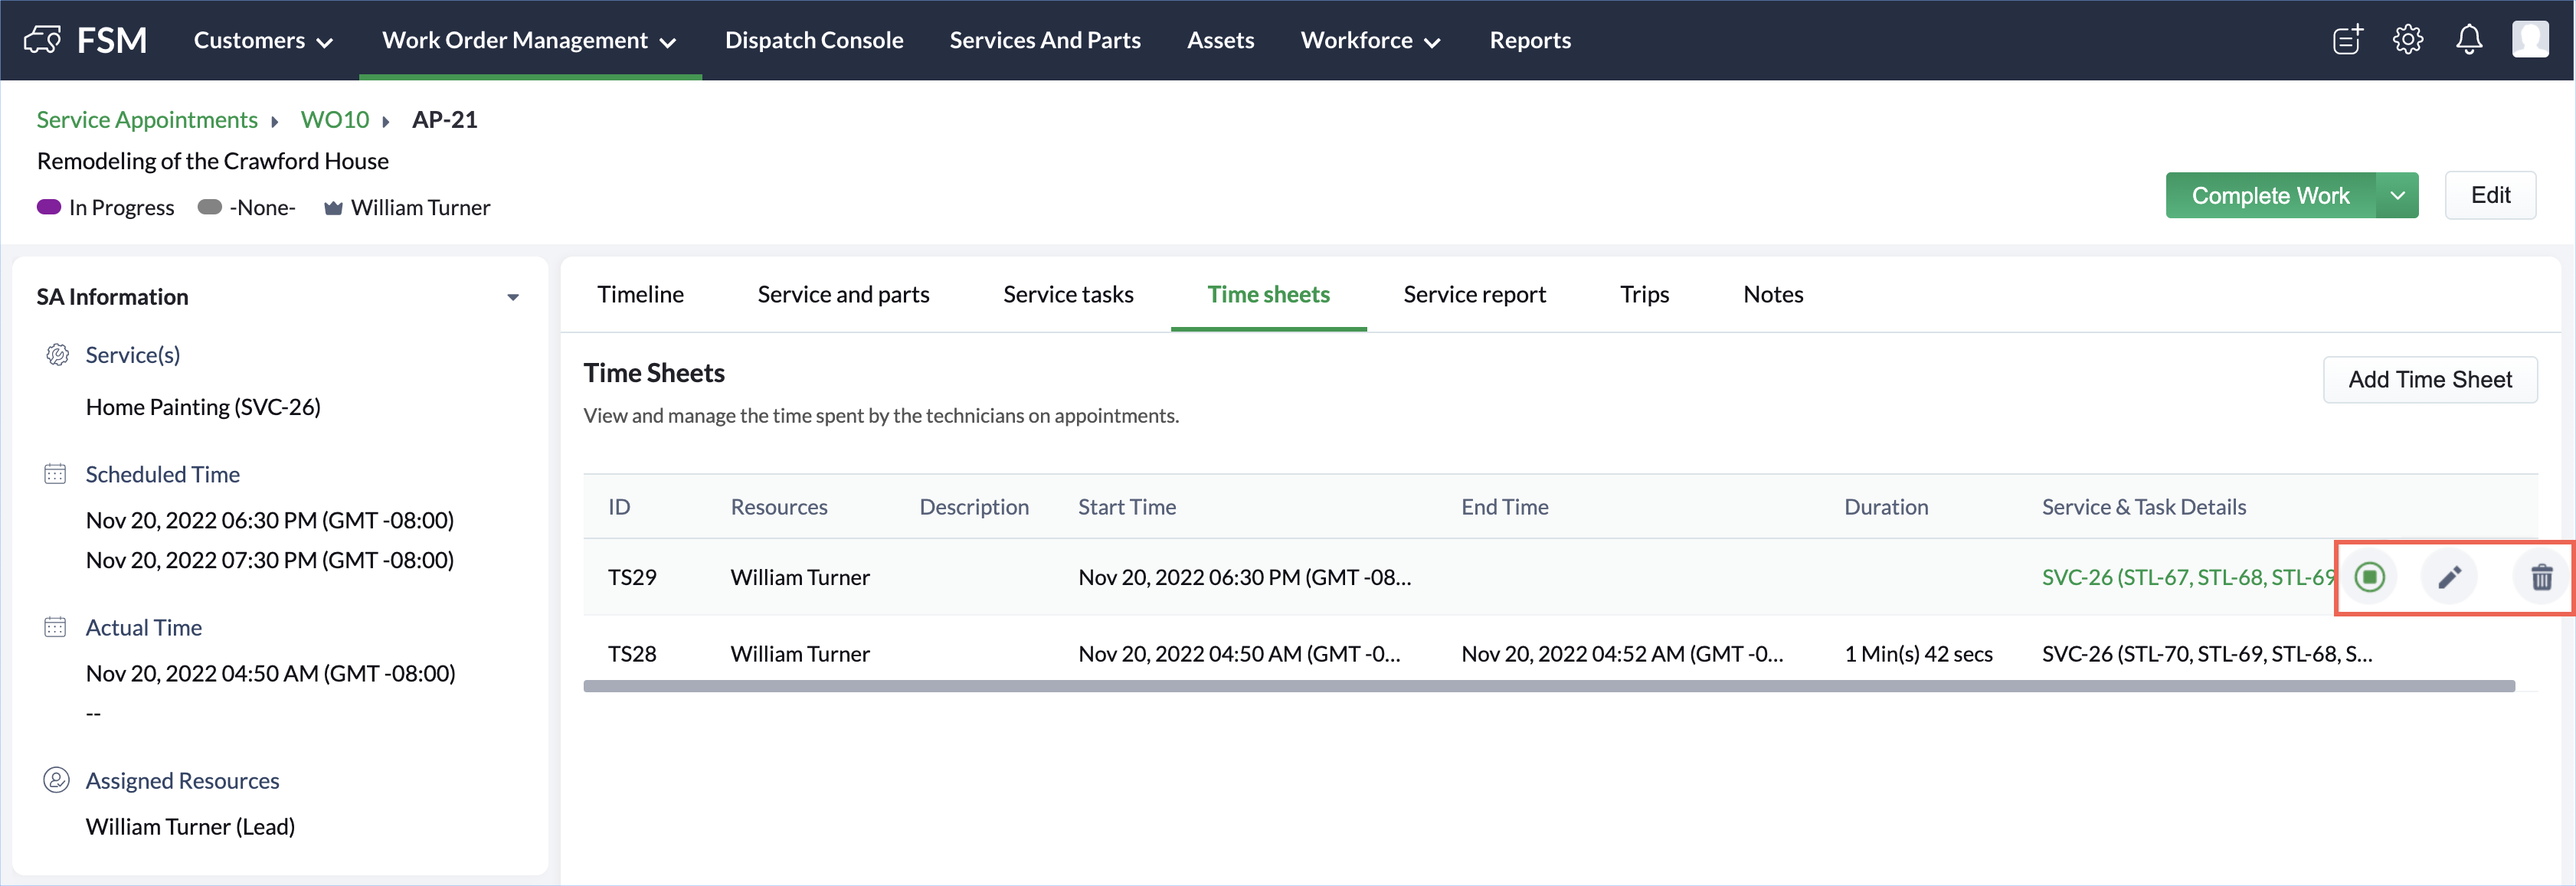
Task: Open WO10 breadcrumb link
Action: coord(335,119)
